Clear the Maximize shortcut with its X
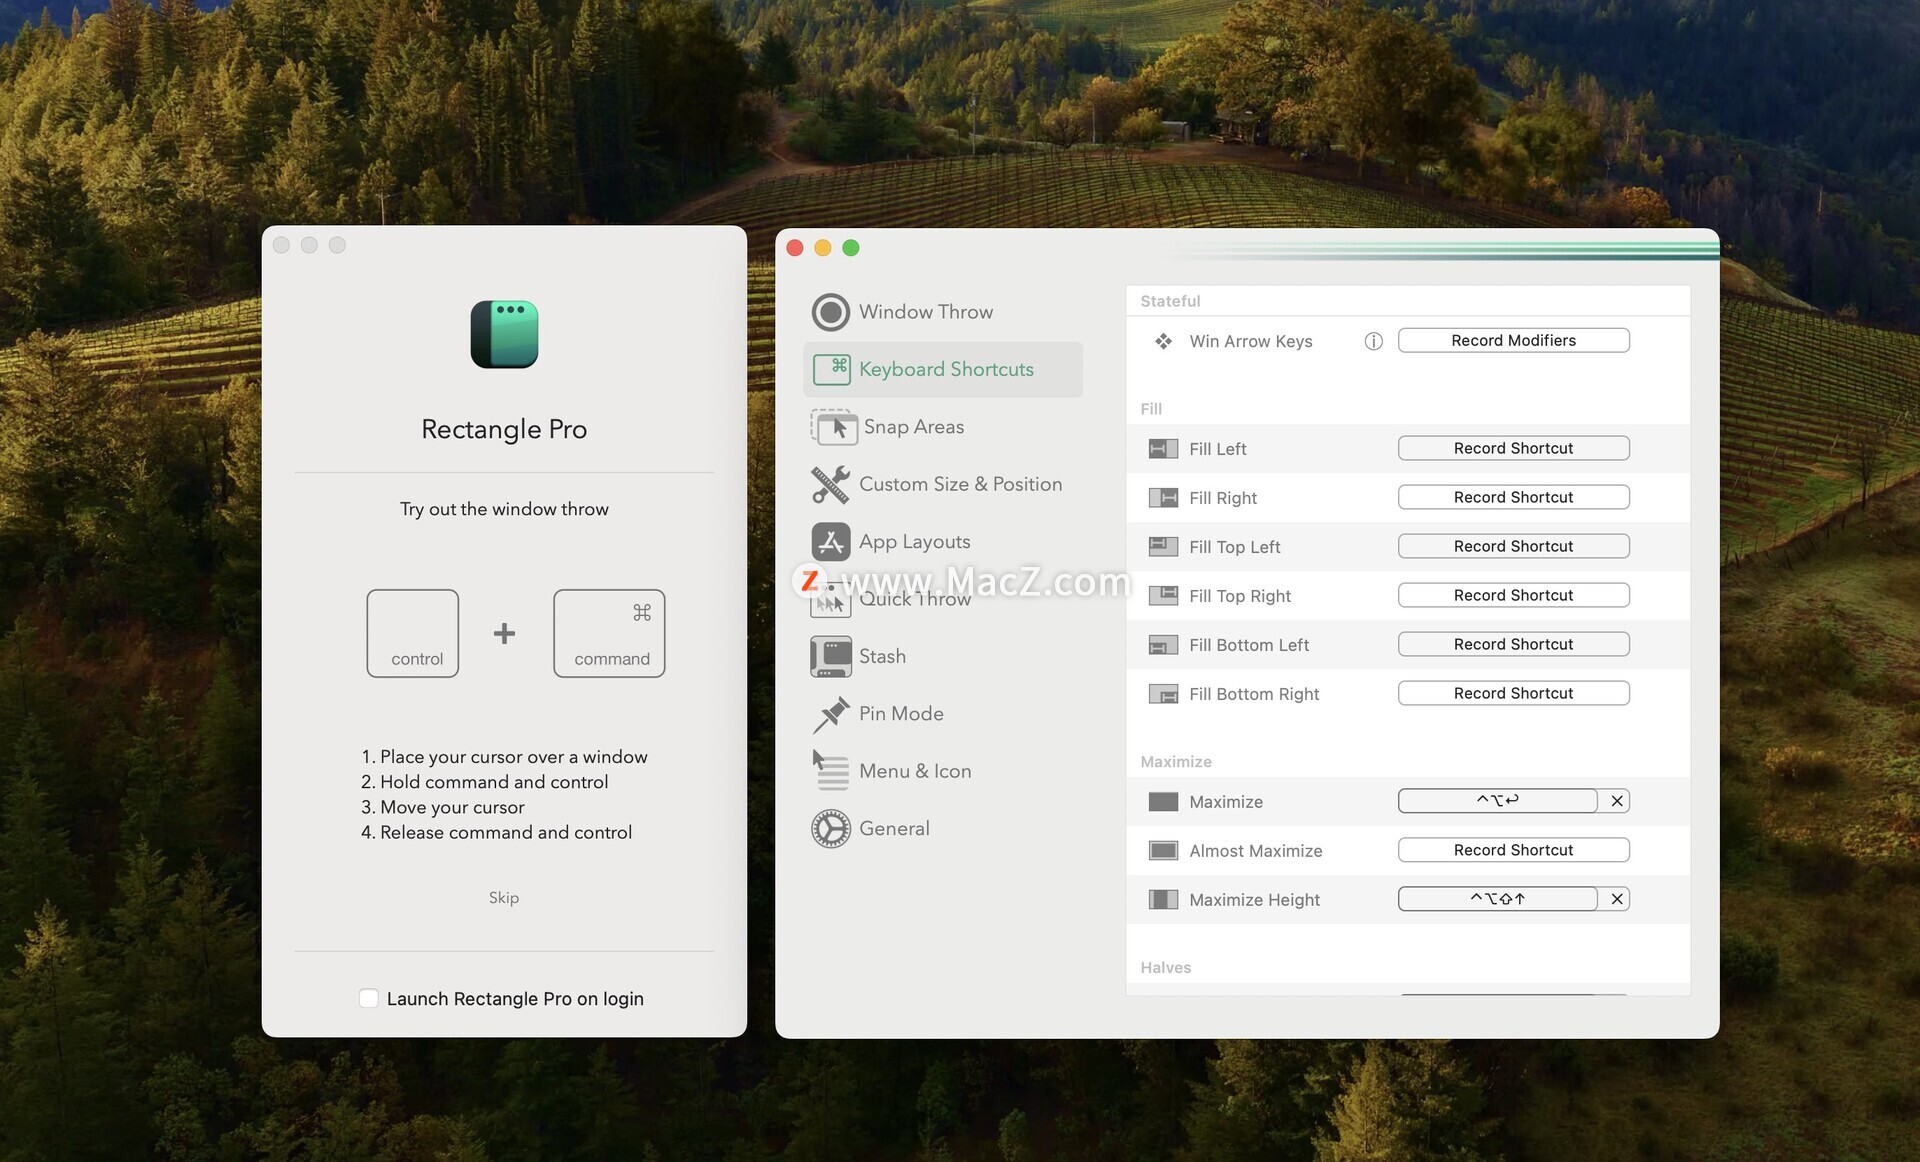The height and width of the screenshot is (1162, 1920). click(x=1616, y=801)
